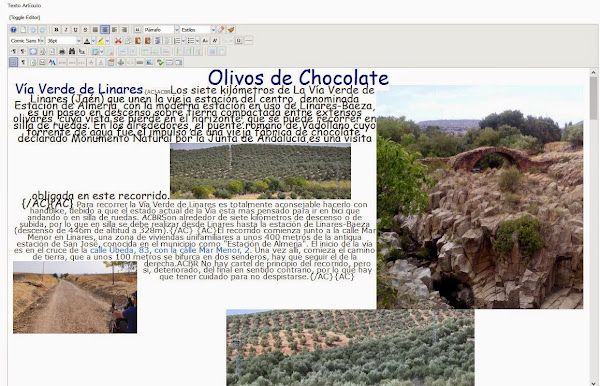Insert a table using the table icon
The width and height of the screenshot is (600, 386).
click(95, 51)
